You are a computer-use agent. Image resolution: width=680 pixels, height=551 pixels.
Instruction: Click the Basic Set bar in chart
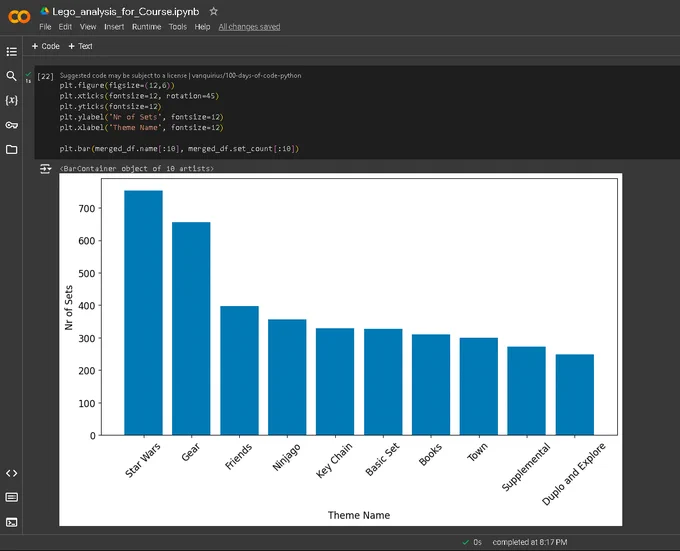pos(383,382)
